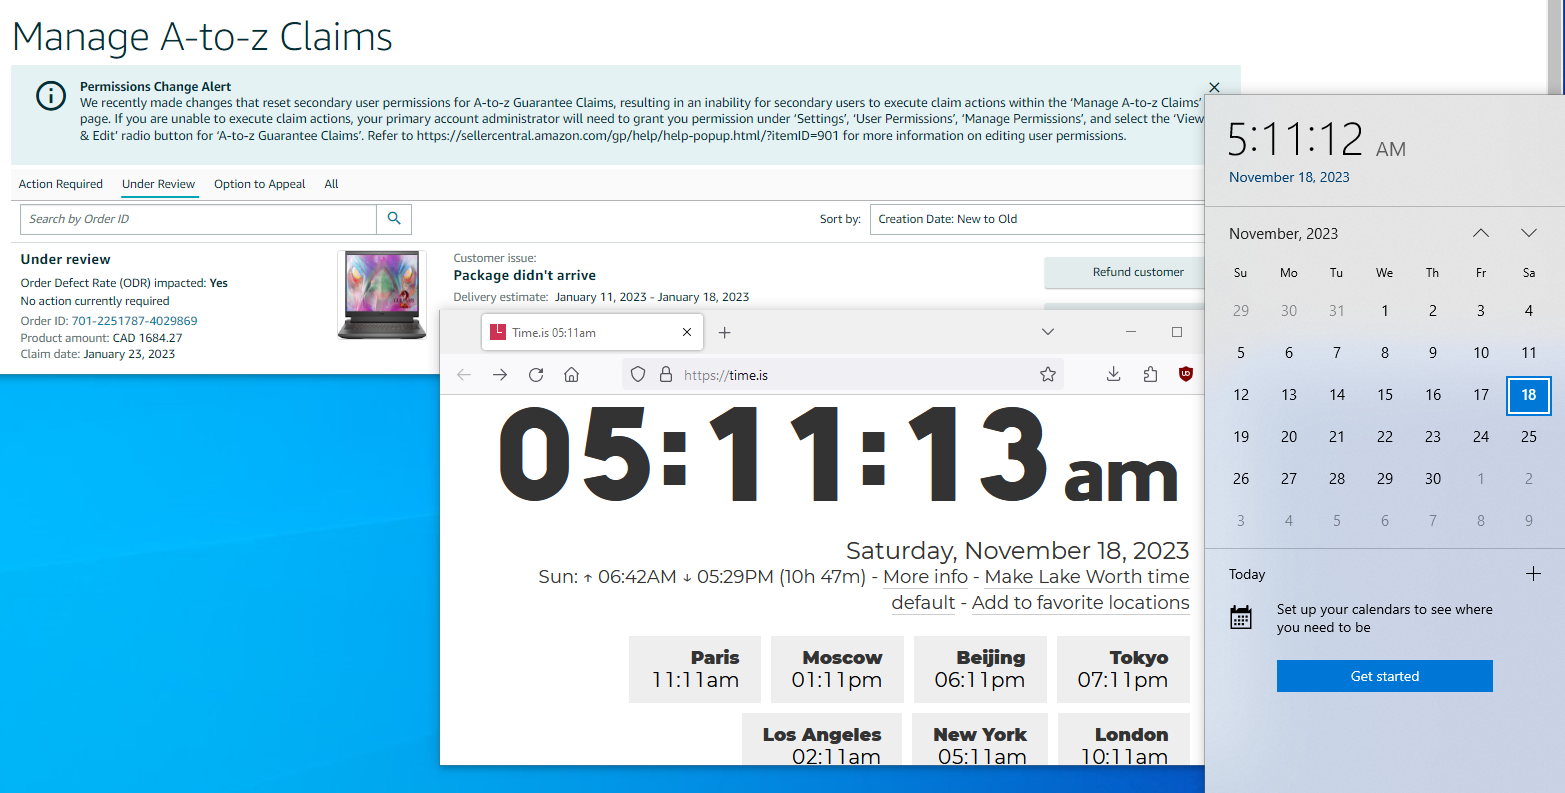The image size is (1565, 793).
Task: Click the padlock site security icon
Action: pos(665,375)
